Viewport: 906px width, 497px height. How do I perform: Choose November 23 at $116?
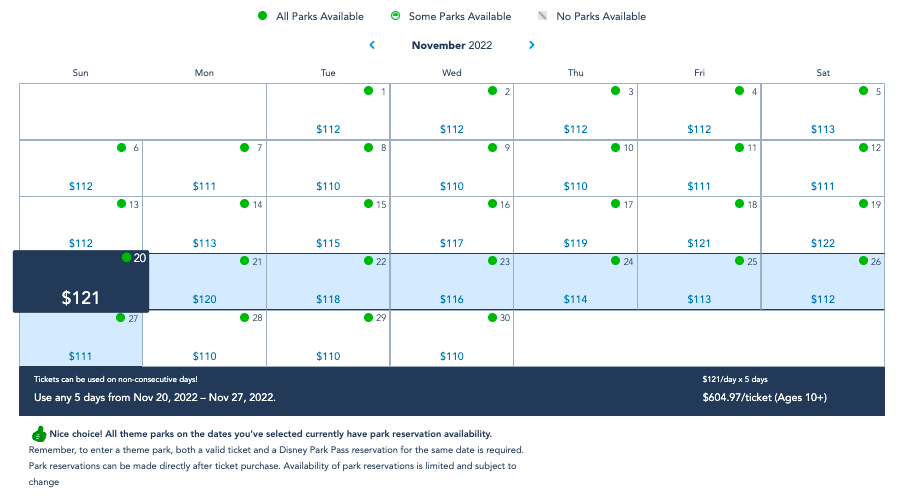coord(452,282)
